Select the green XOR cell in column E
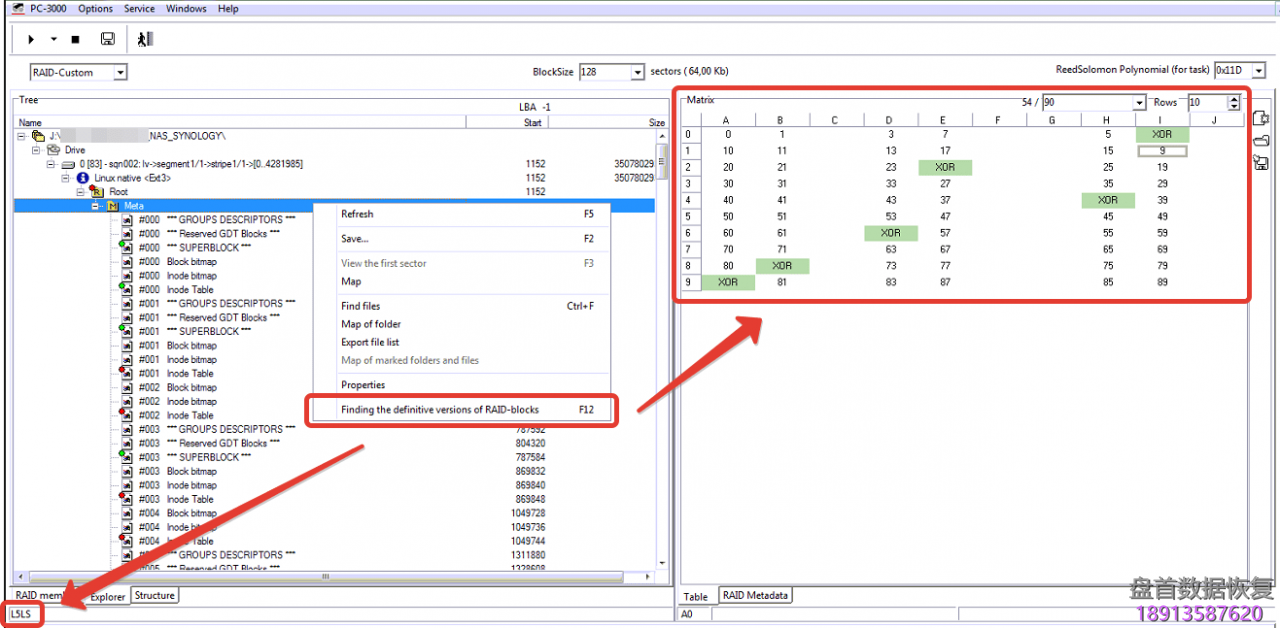 click(x=944, y=167)
